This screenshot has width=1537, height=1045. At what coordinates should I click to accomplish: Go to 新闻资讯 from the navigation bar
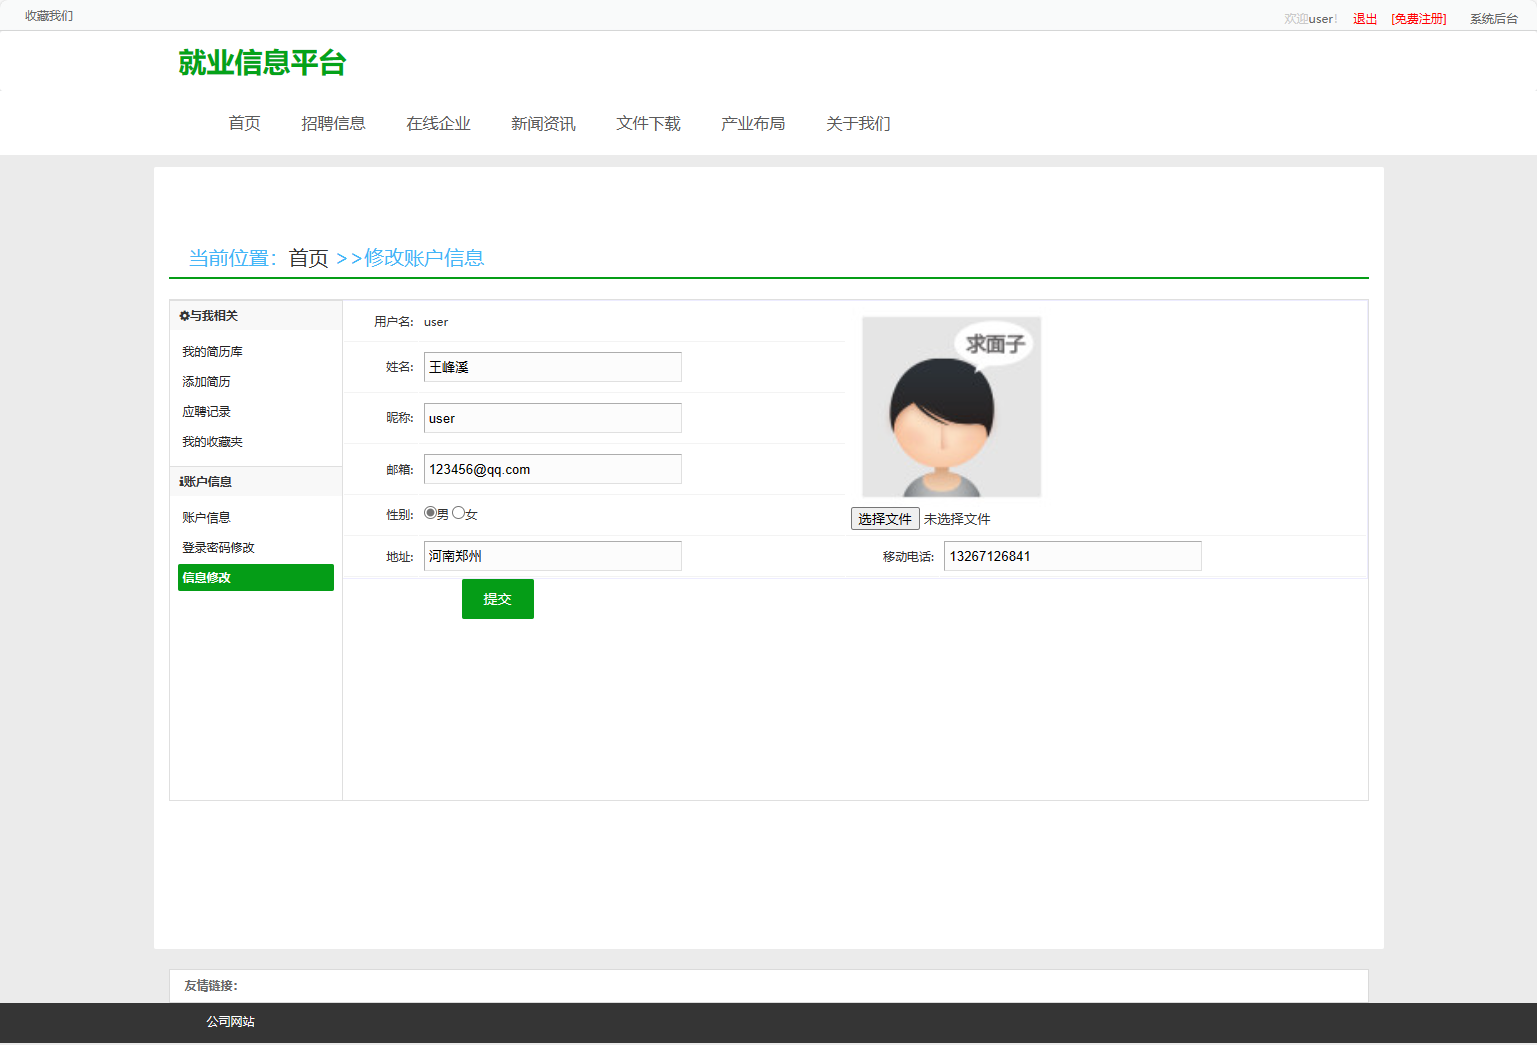pos(542,123)
